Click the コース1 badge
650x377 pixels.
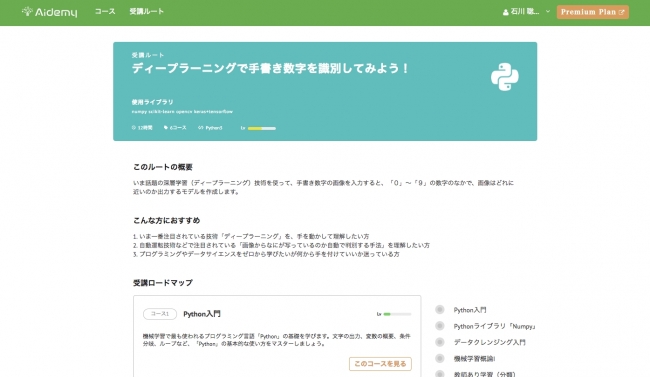click(x=160, y=314)
